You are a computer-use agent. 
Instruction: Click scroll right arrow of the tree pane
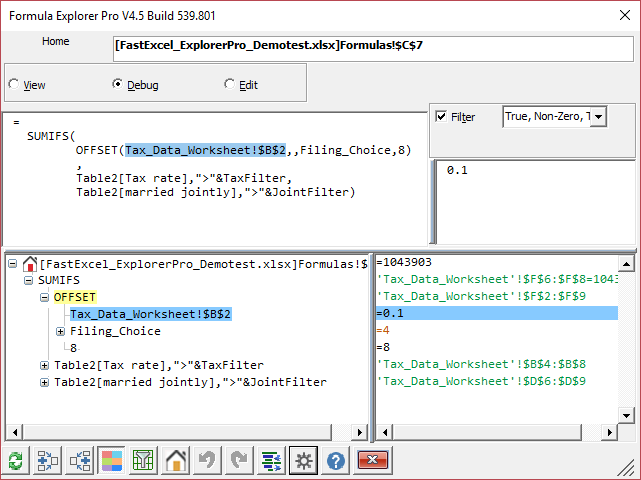360,432
